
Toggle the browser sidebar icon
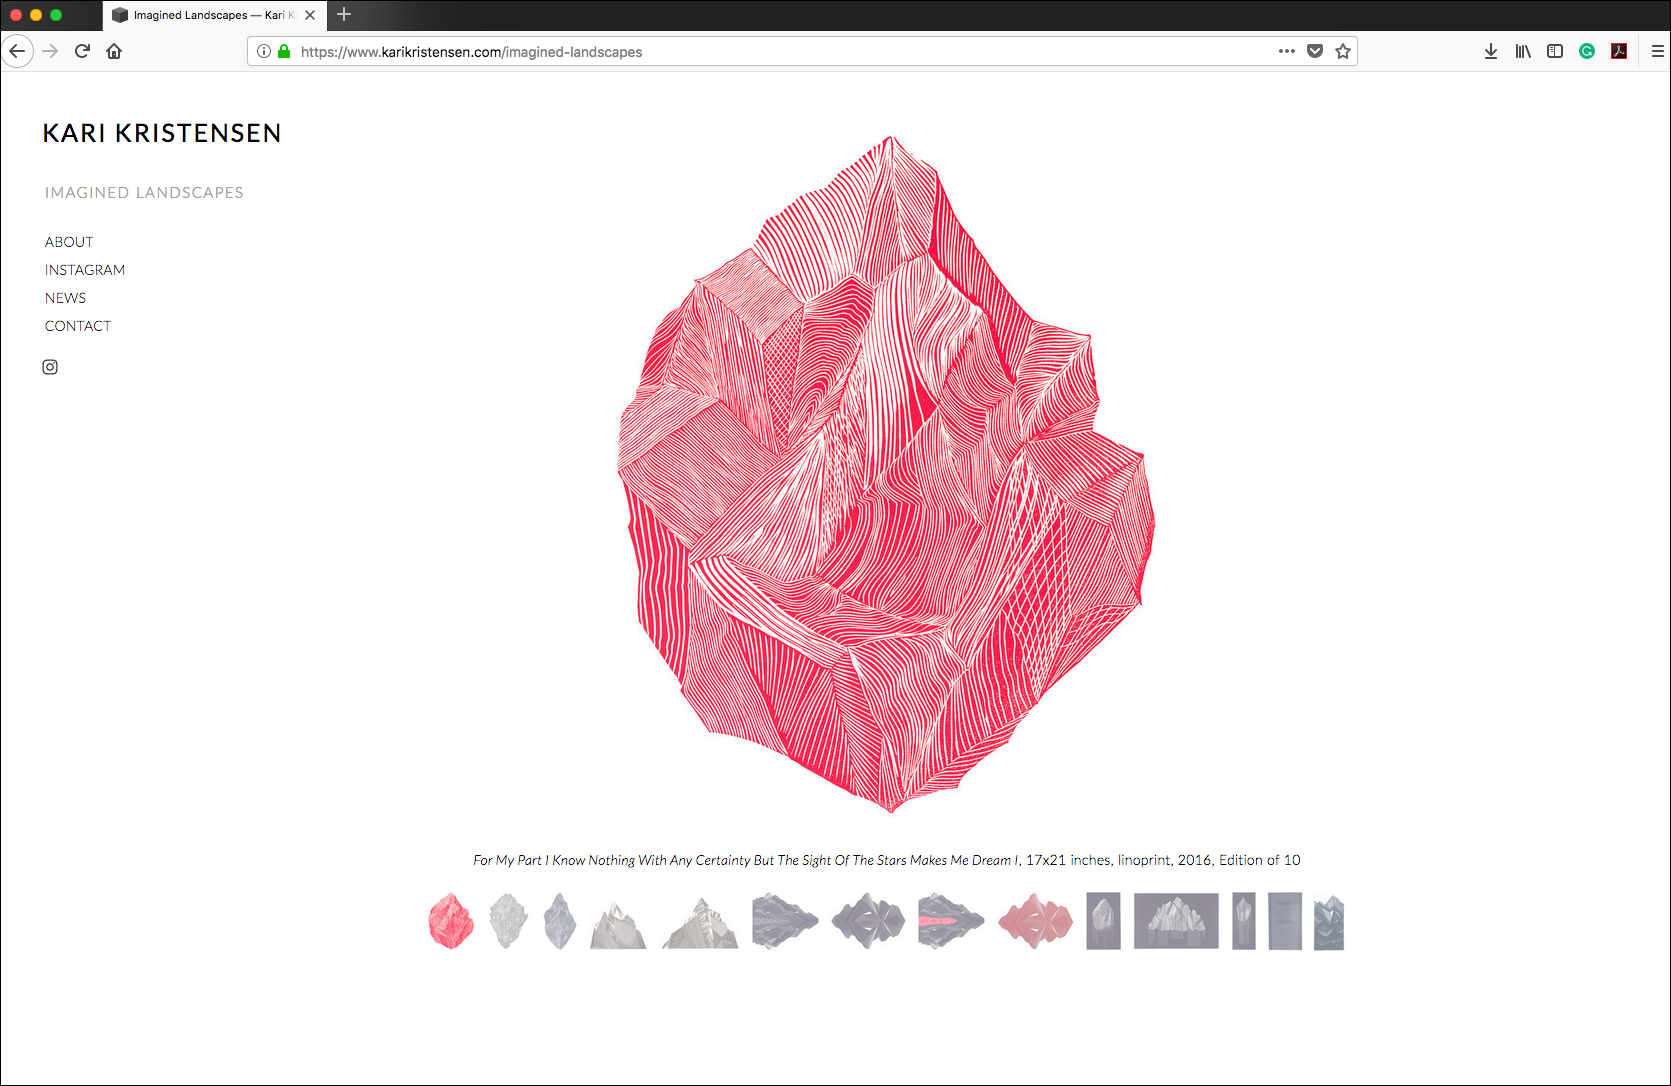pyautogui.click(x=1554, y=51)
